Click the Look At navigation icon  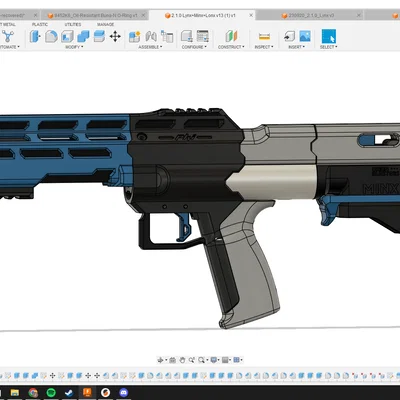coord(172,360)
